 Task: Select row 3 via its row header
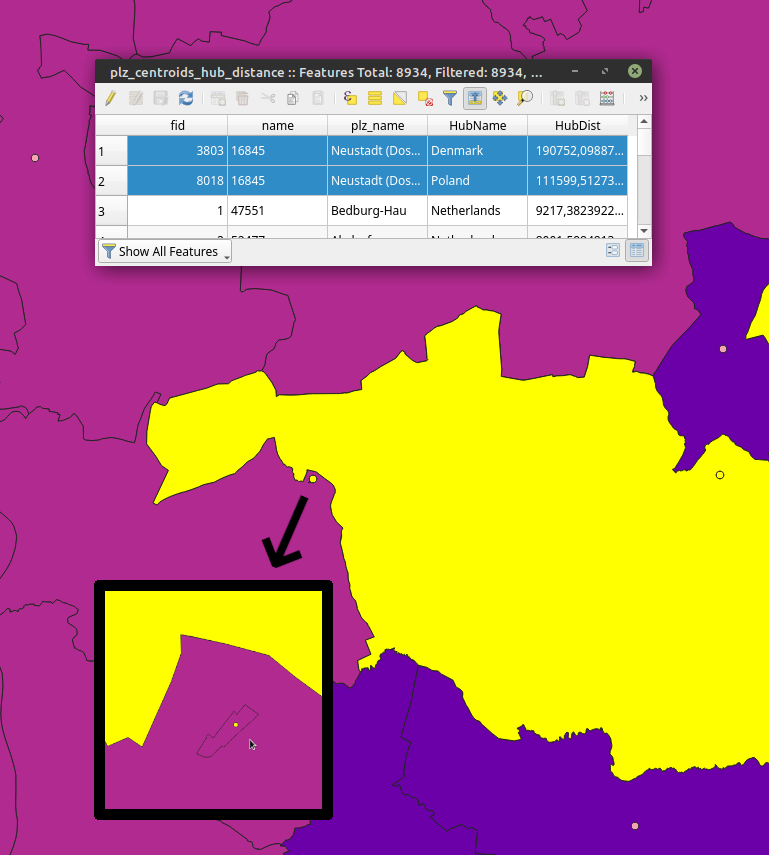(111, 211)
